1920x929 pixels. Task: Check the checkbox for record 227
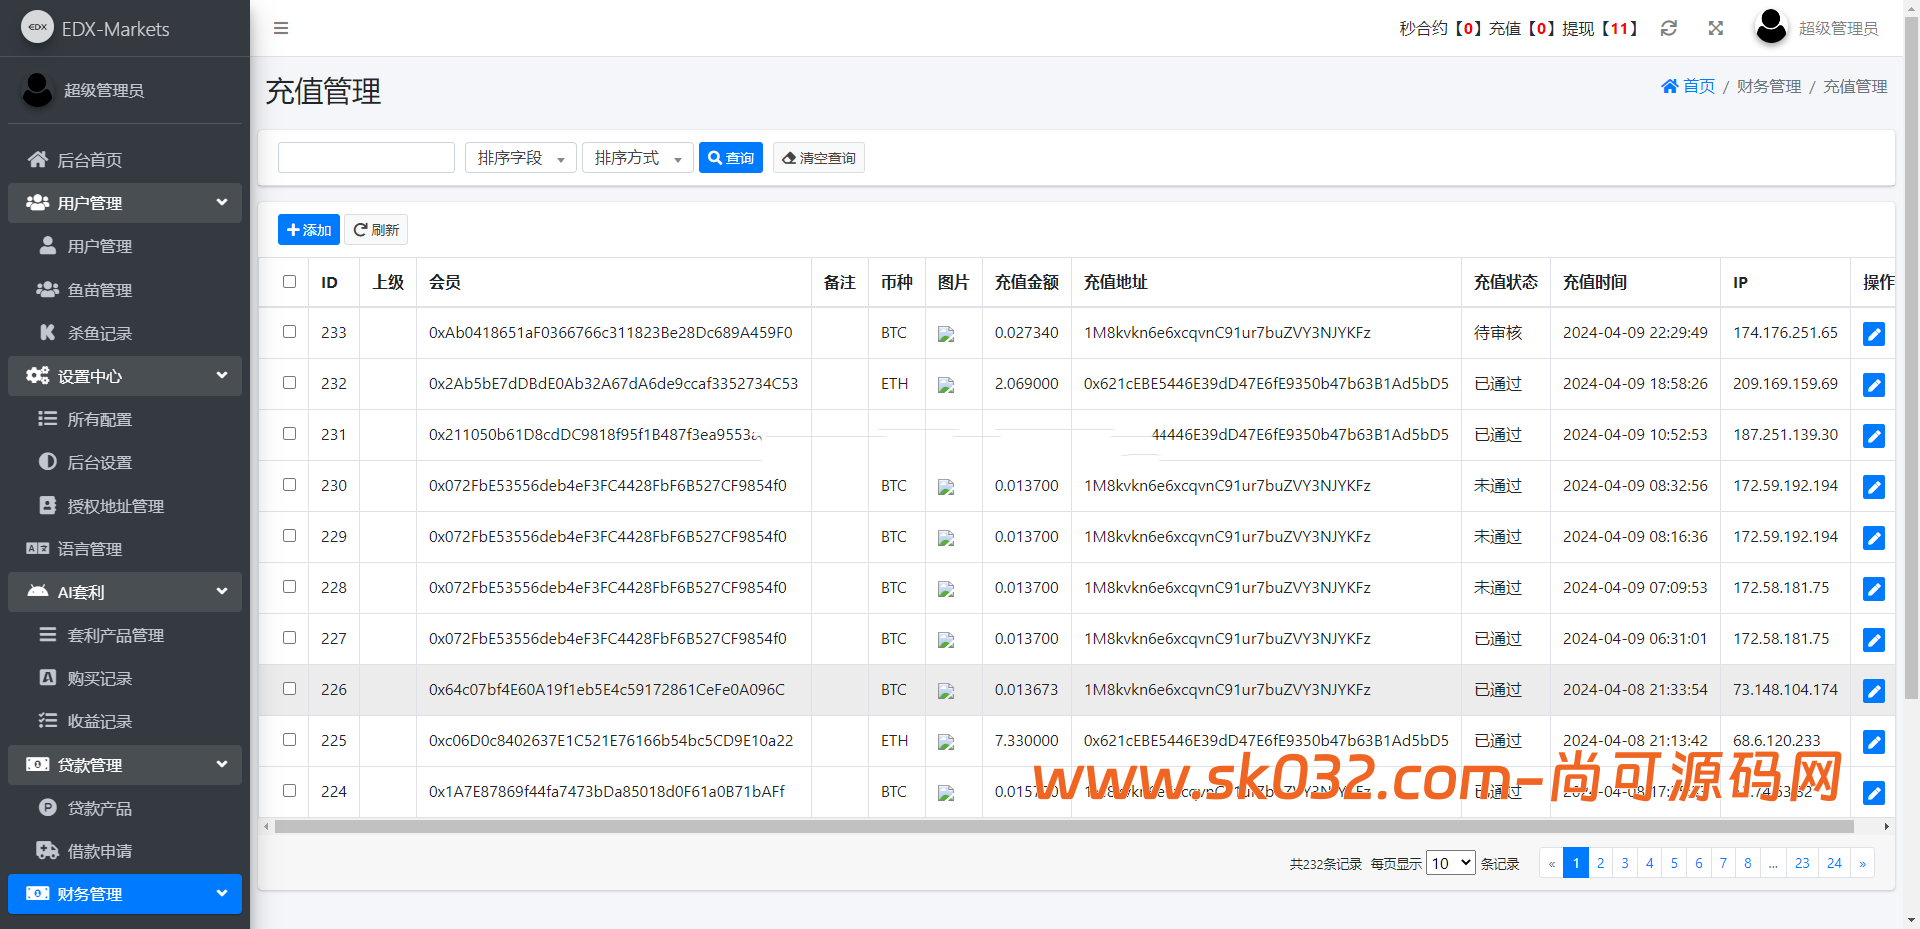coord(289,638)
